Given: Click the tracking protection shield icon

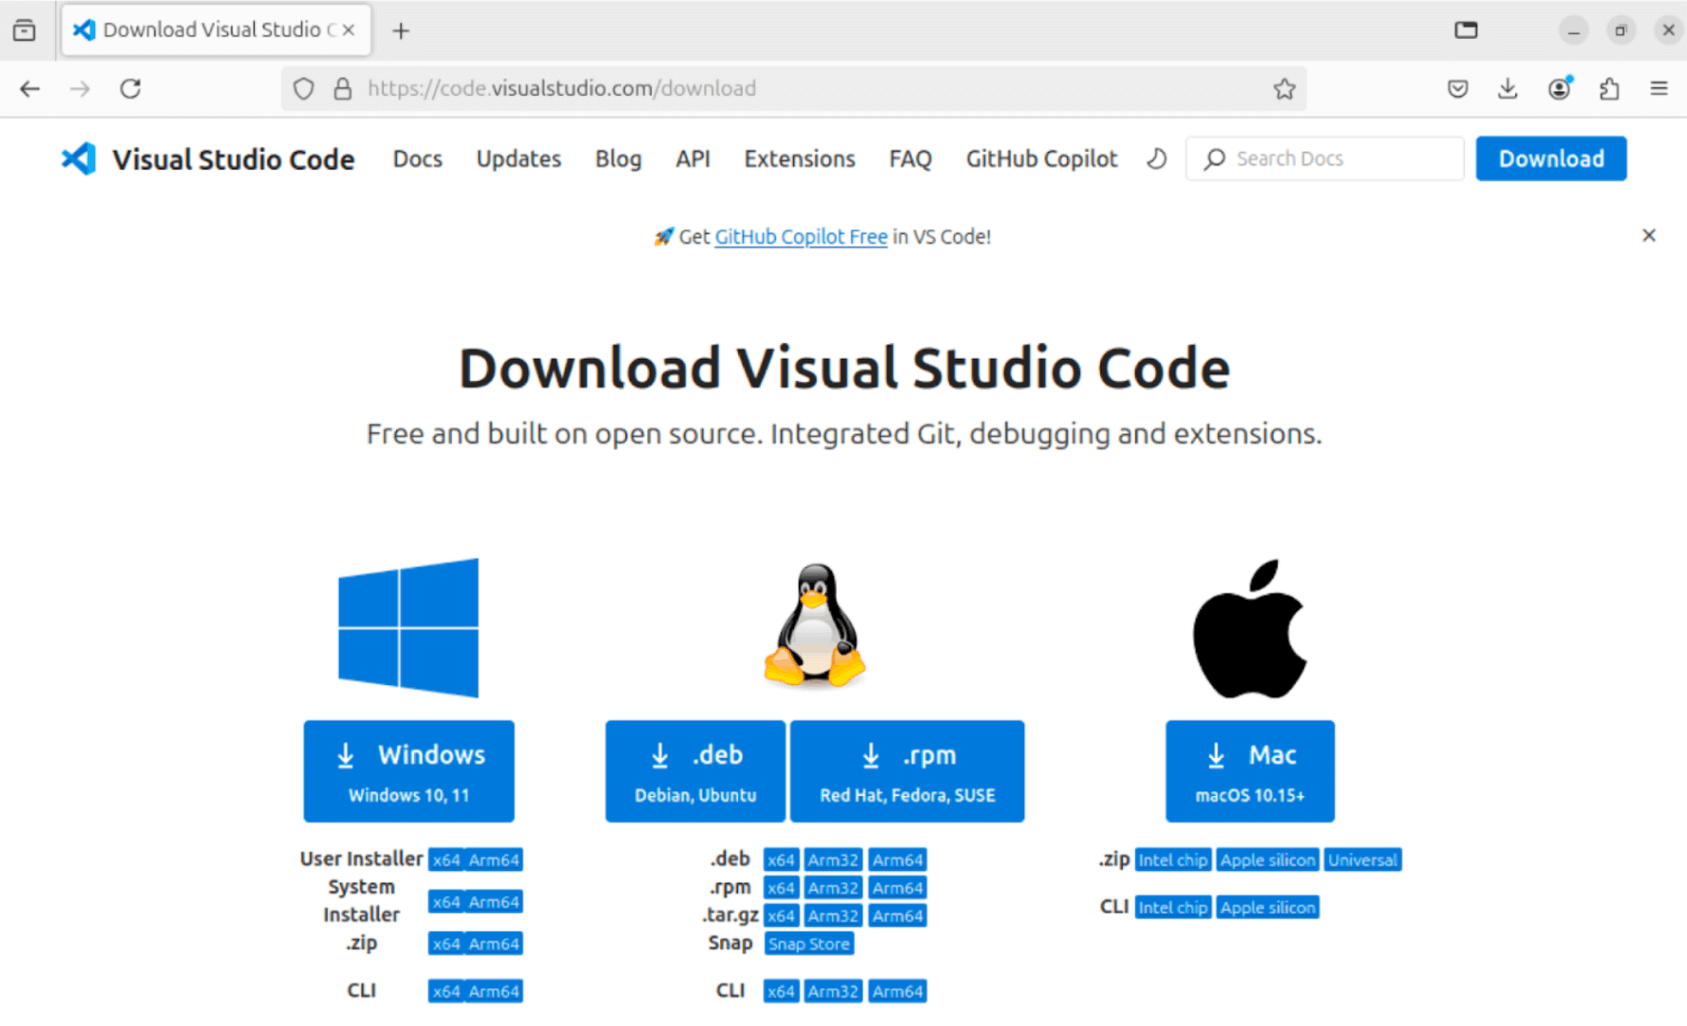Looking at the screenshot, I should tap(303, 88).
